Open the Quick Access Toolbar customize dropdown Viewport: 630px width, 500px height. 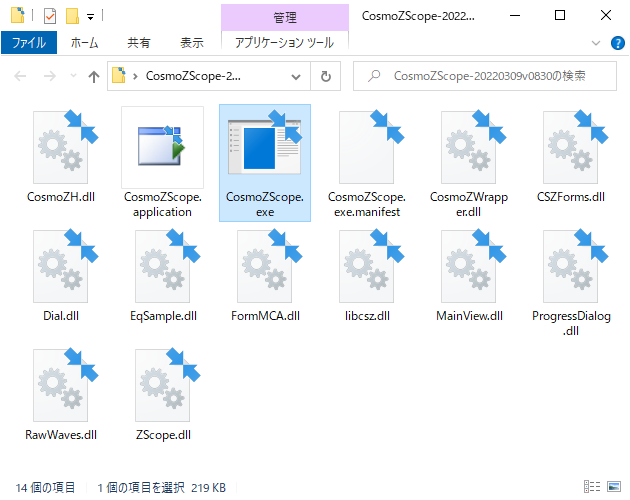tap(91, 17)
